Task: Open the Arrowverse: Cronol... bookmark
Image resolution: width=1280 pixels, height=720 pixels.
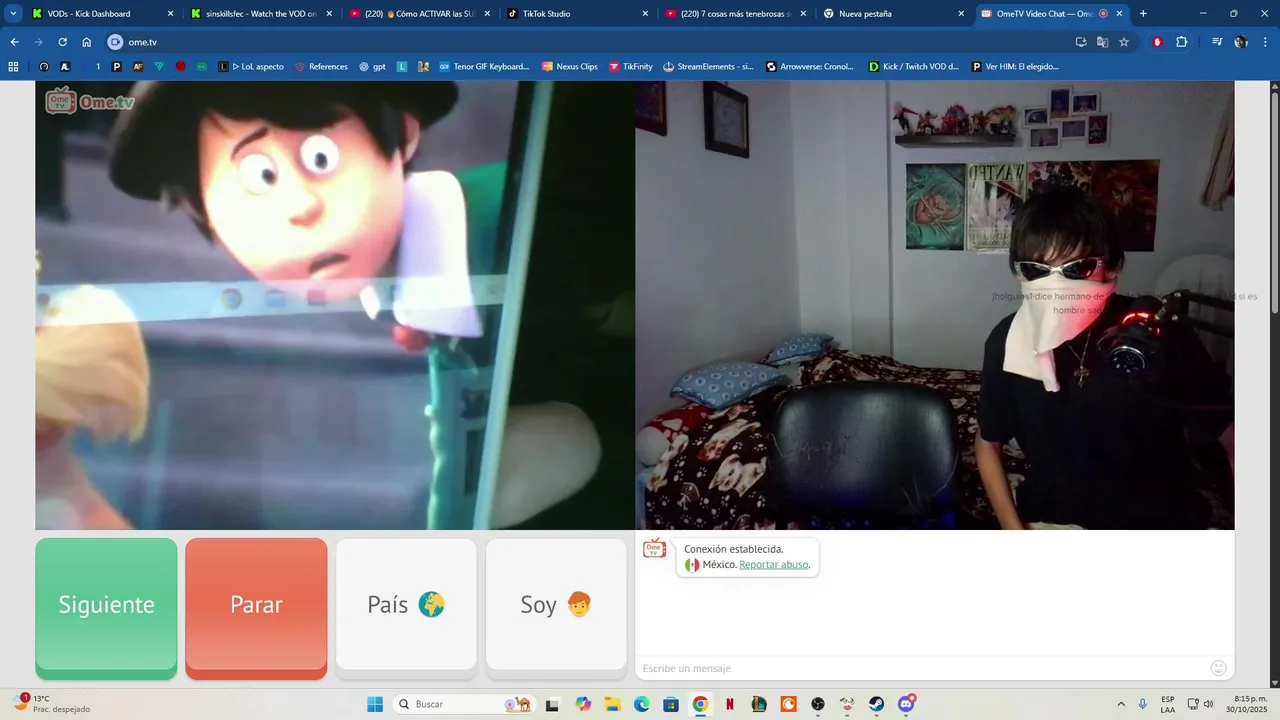Action: (x=810, y=67)
